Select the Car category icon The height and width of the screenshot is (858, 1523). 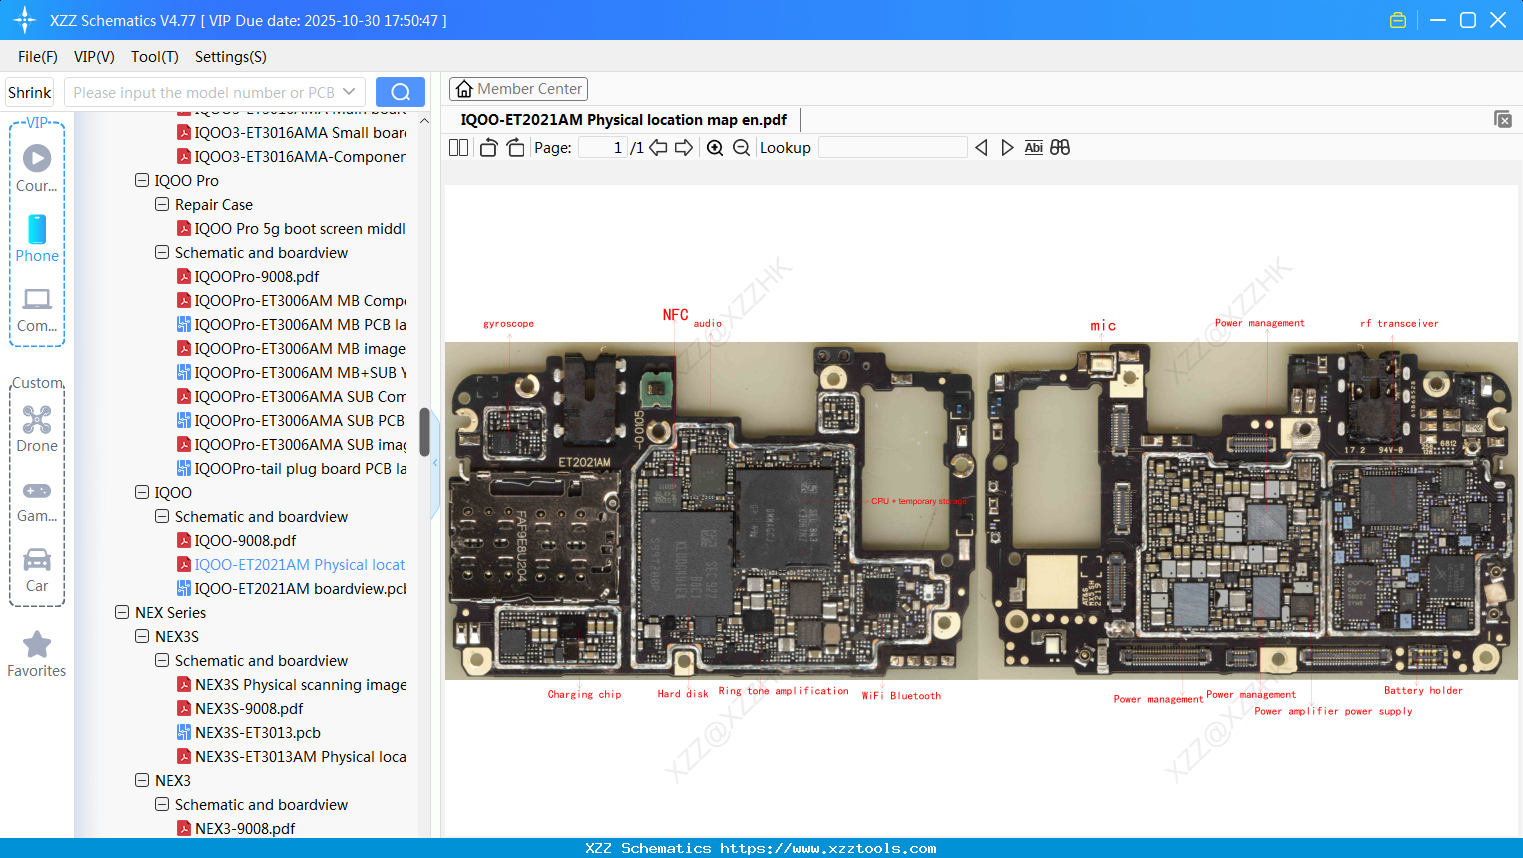click(x=37, y=569)
